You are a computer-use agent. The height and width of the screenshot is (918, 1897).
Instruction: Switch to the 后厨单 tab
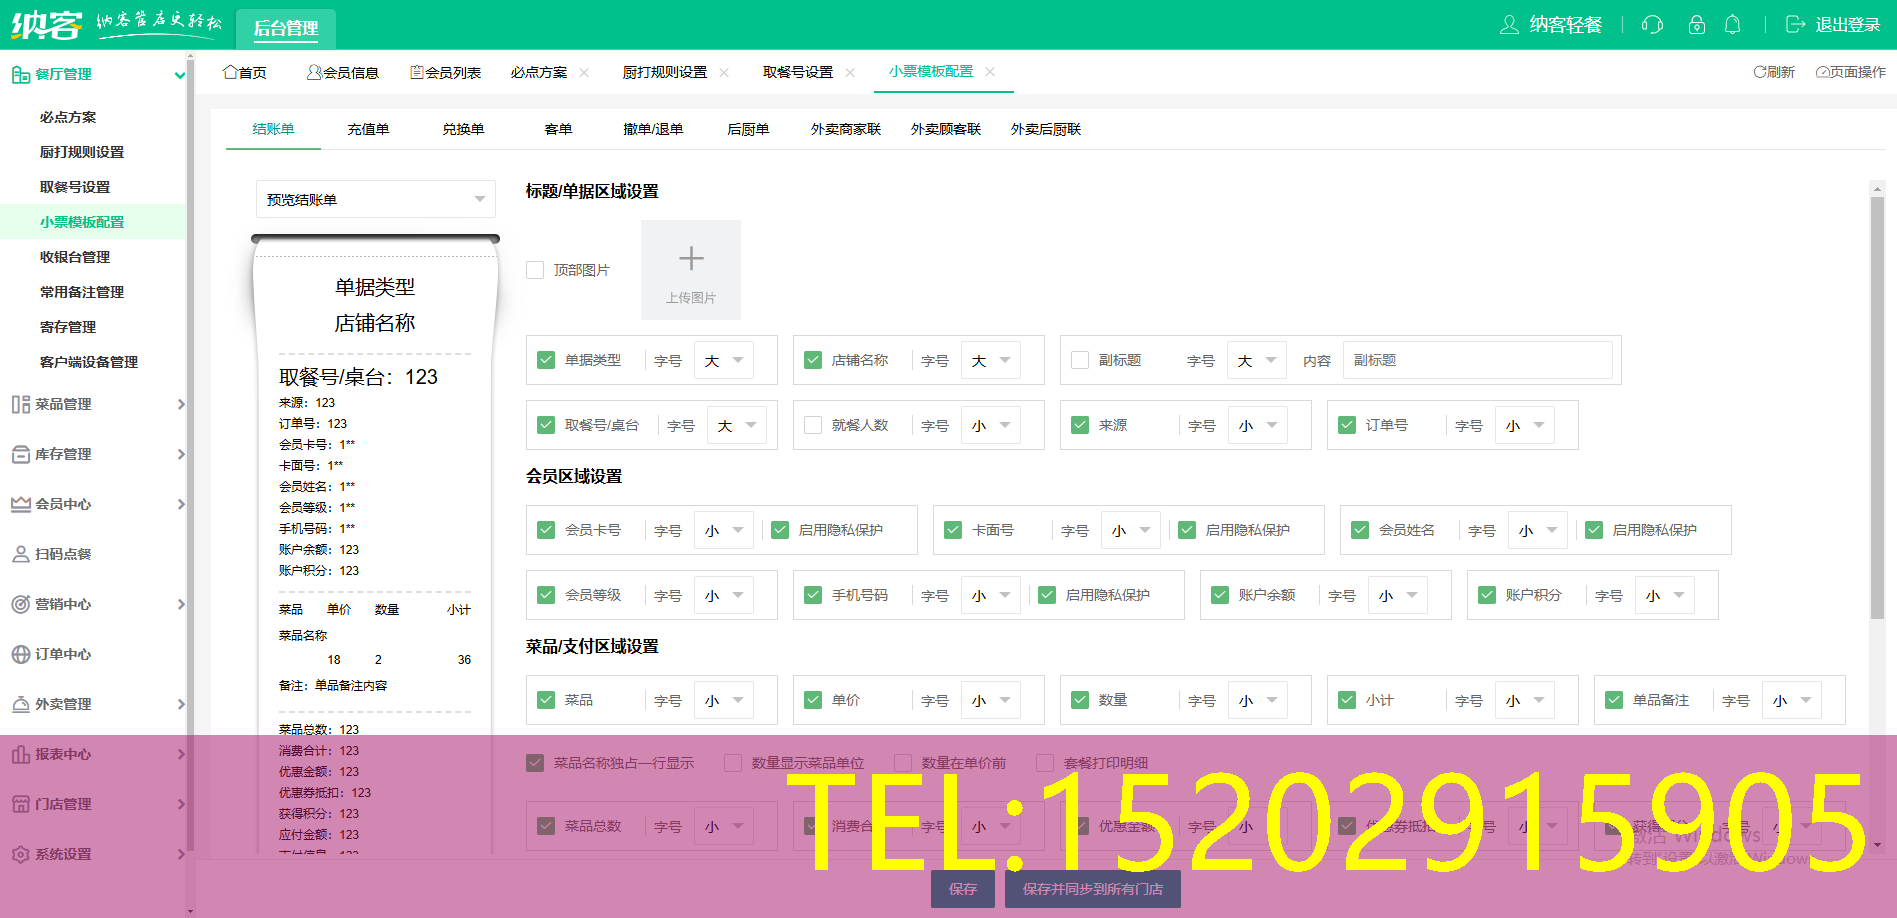[x=748, y=128]
